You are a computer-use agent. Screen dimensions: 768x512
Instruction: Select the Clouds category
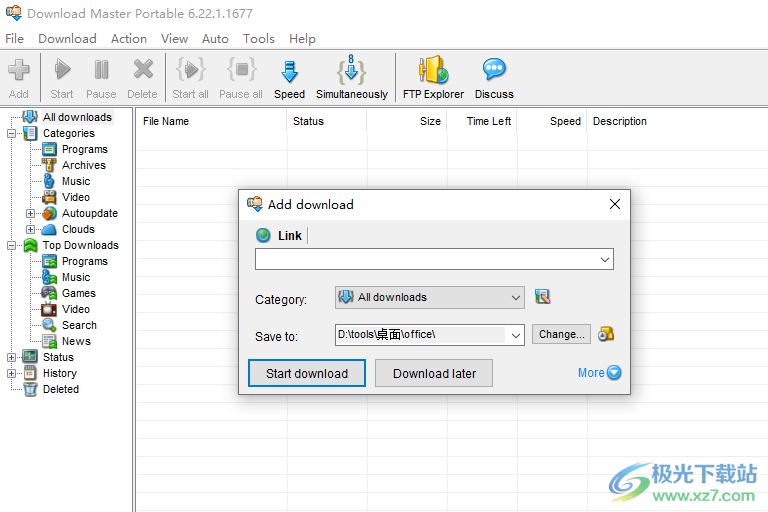point(78,229)
